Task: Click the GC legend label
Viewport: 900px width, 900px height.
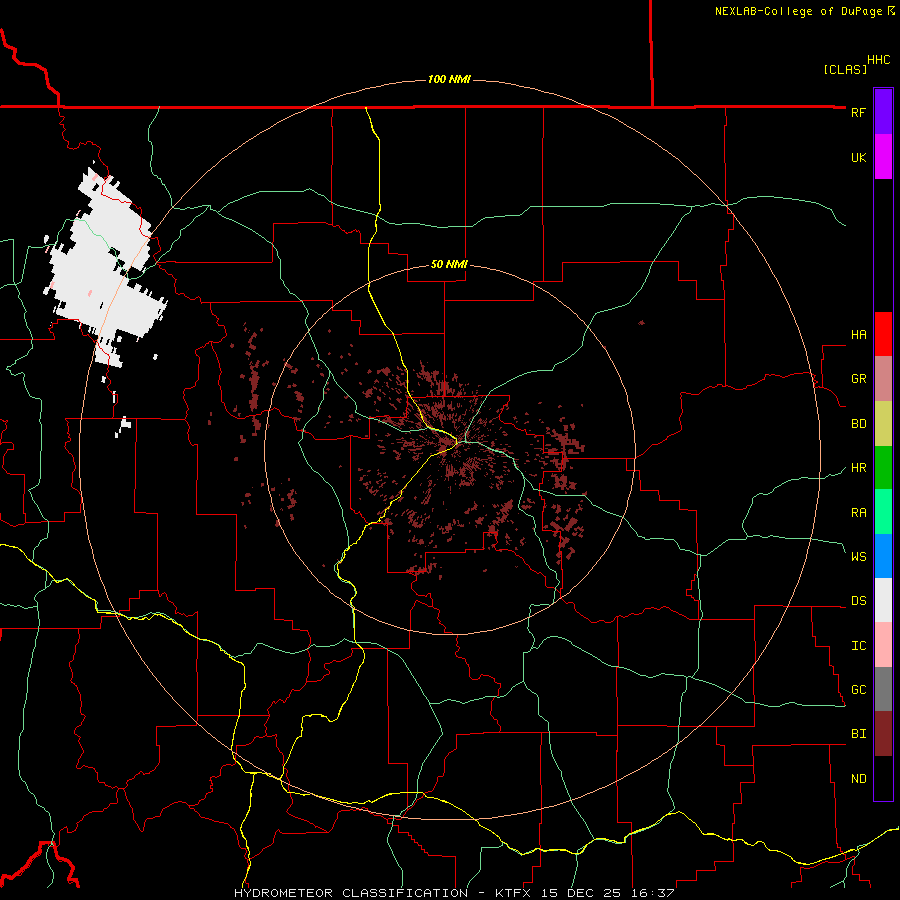Action: pyautogui.click(x=858, y=690)
